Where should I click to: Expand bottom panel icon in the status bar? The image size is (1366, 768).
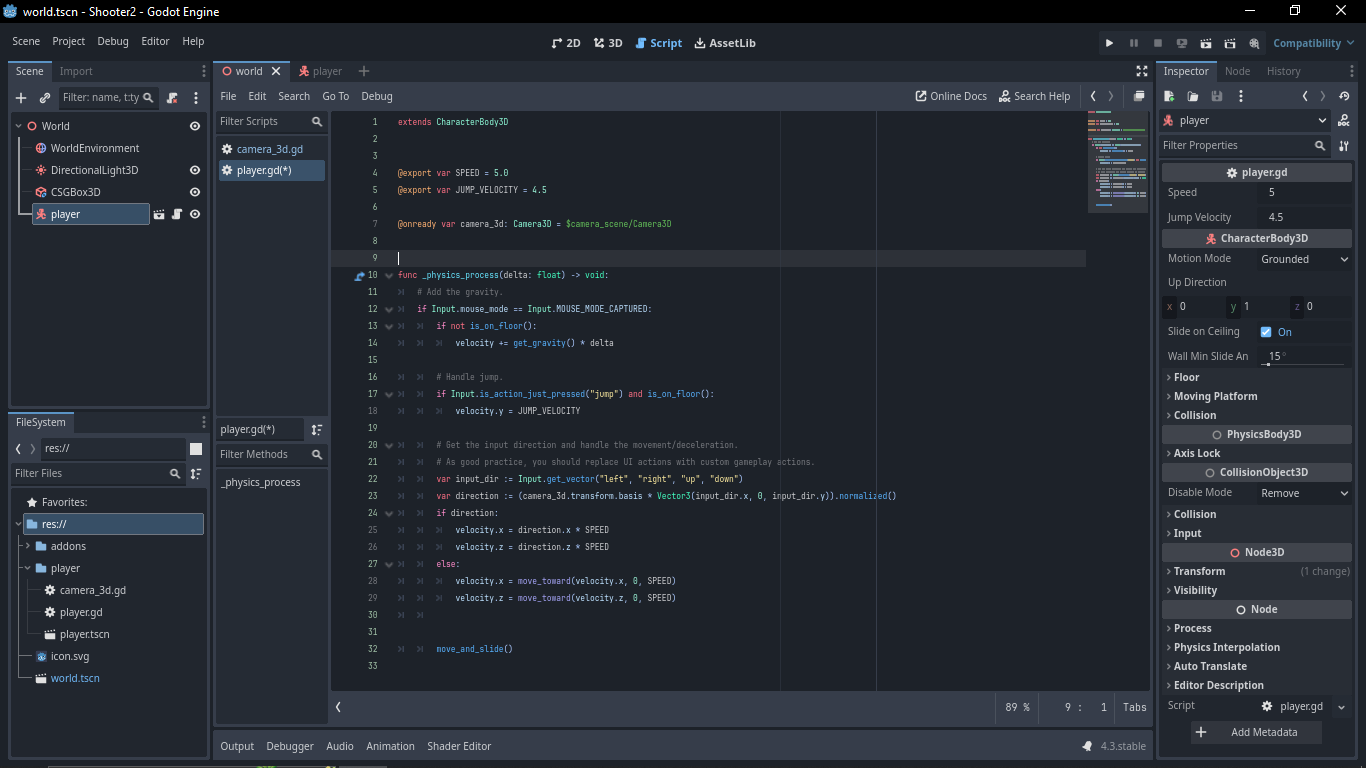point(1087,746)
